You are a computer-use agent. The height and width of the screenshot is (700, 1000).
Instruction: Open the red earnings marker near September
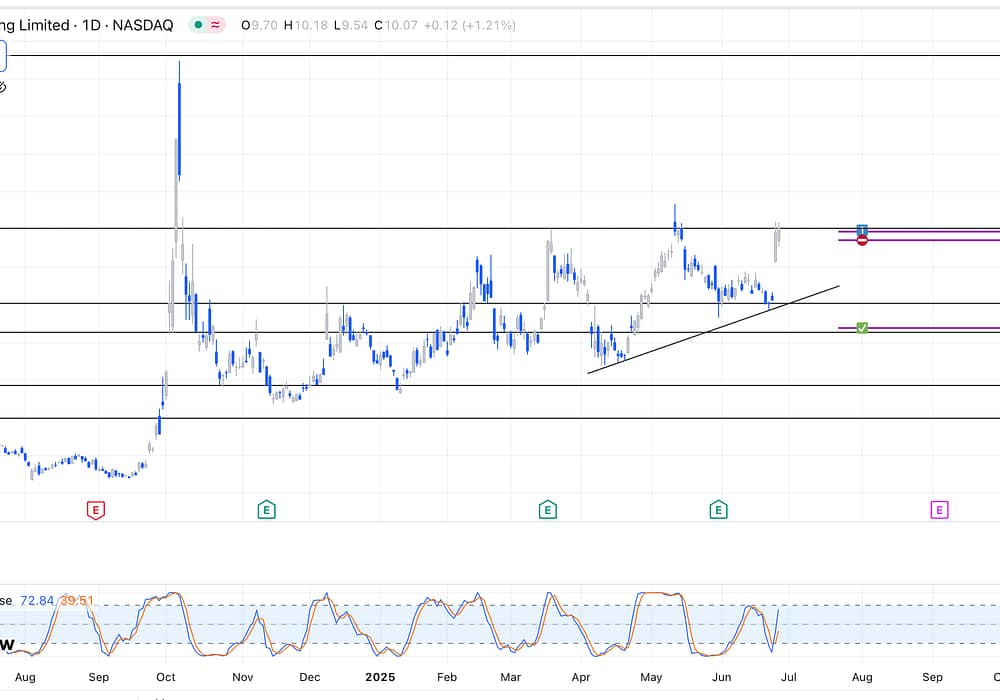coord(96,510)
